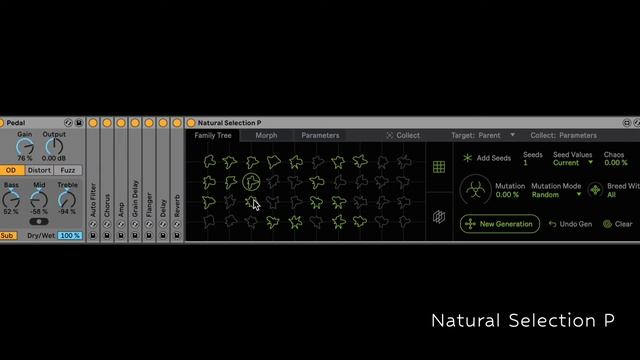Save preset icon for Auto Filter
The height and width of the screenshot is (360, 640).
point(93,236)
